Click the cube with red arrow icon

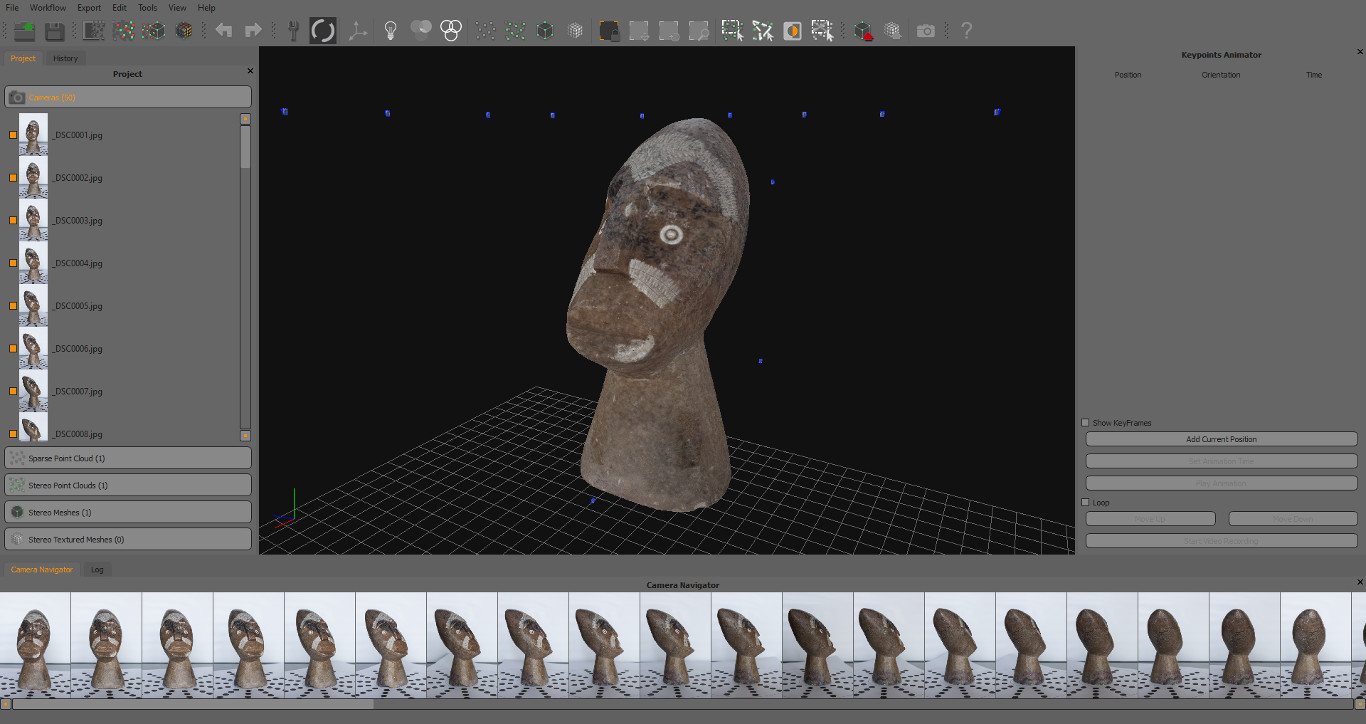click(x=863, y=31)
